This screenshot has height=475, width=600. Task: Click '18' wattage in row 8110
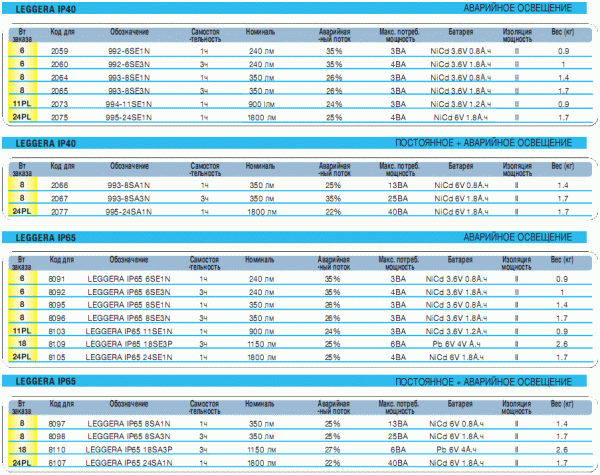click(22, 449)
